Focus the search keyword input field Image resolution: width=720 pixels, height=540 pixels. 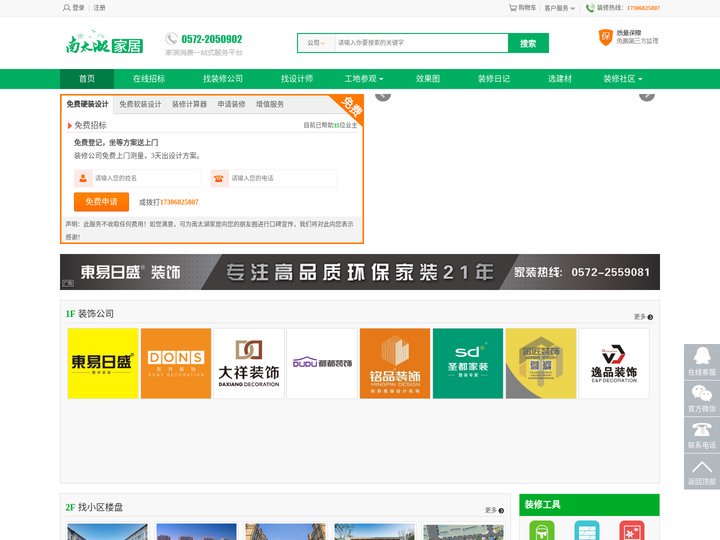pyautogui.click(x=421, y=43)
